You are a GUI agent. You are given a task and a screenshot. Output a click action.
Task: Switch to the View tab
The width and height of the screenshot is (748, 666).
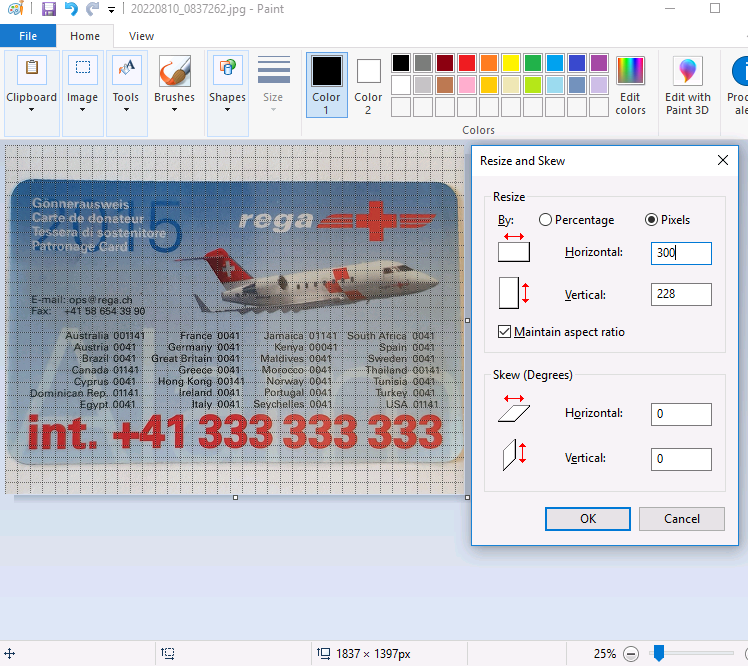point(141,36)
